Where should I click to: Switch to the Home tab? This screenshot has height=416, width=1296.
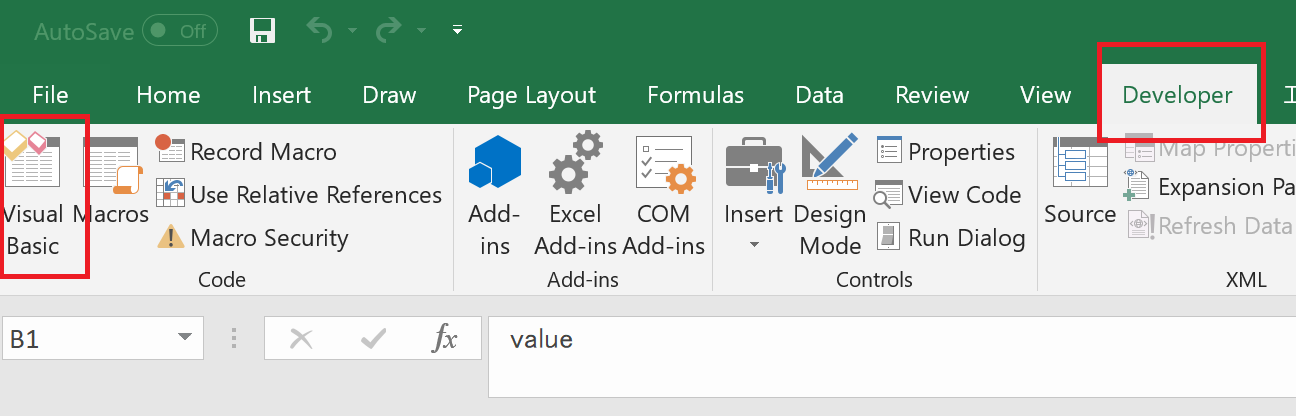168,95
